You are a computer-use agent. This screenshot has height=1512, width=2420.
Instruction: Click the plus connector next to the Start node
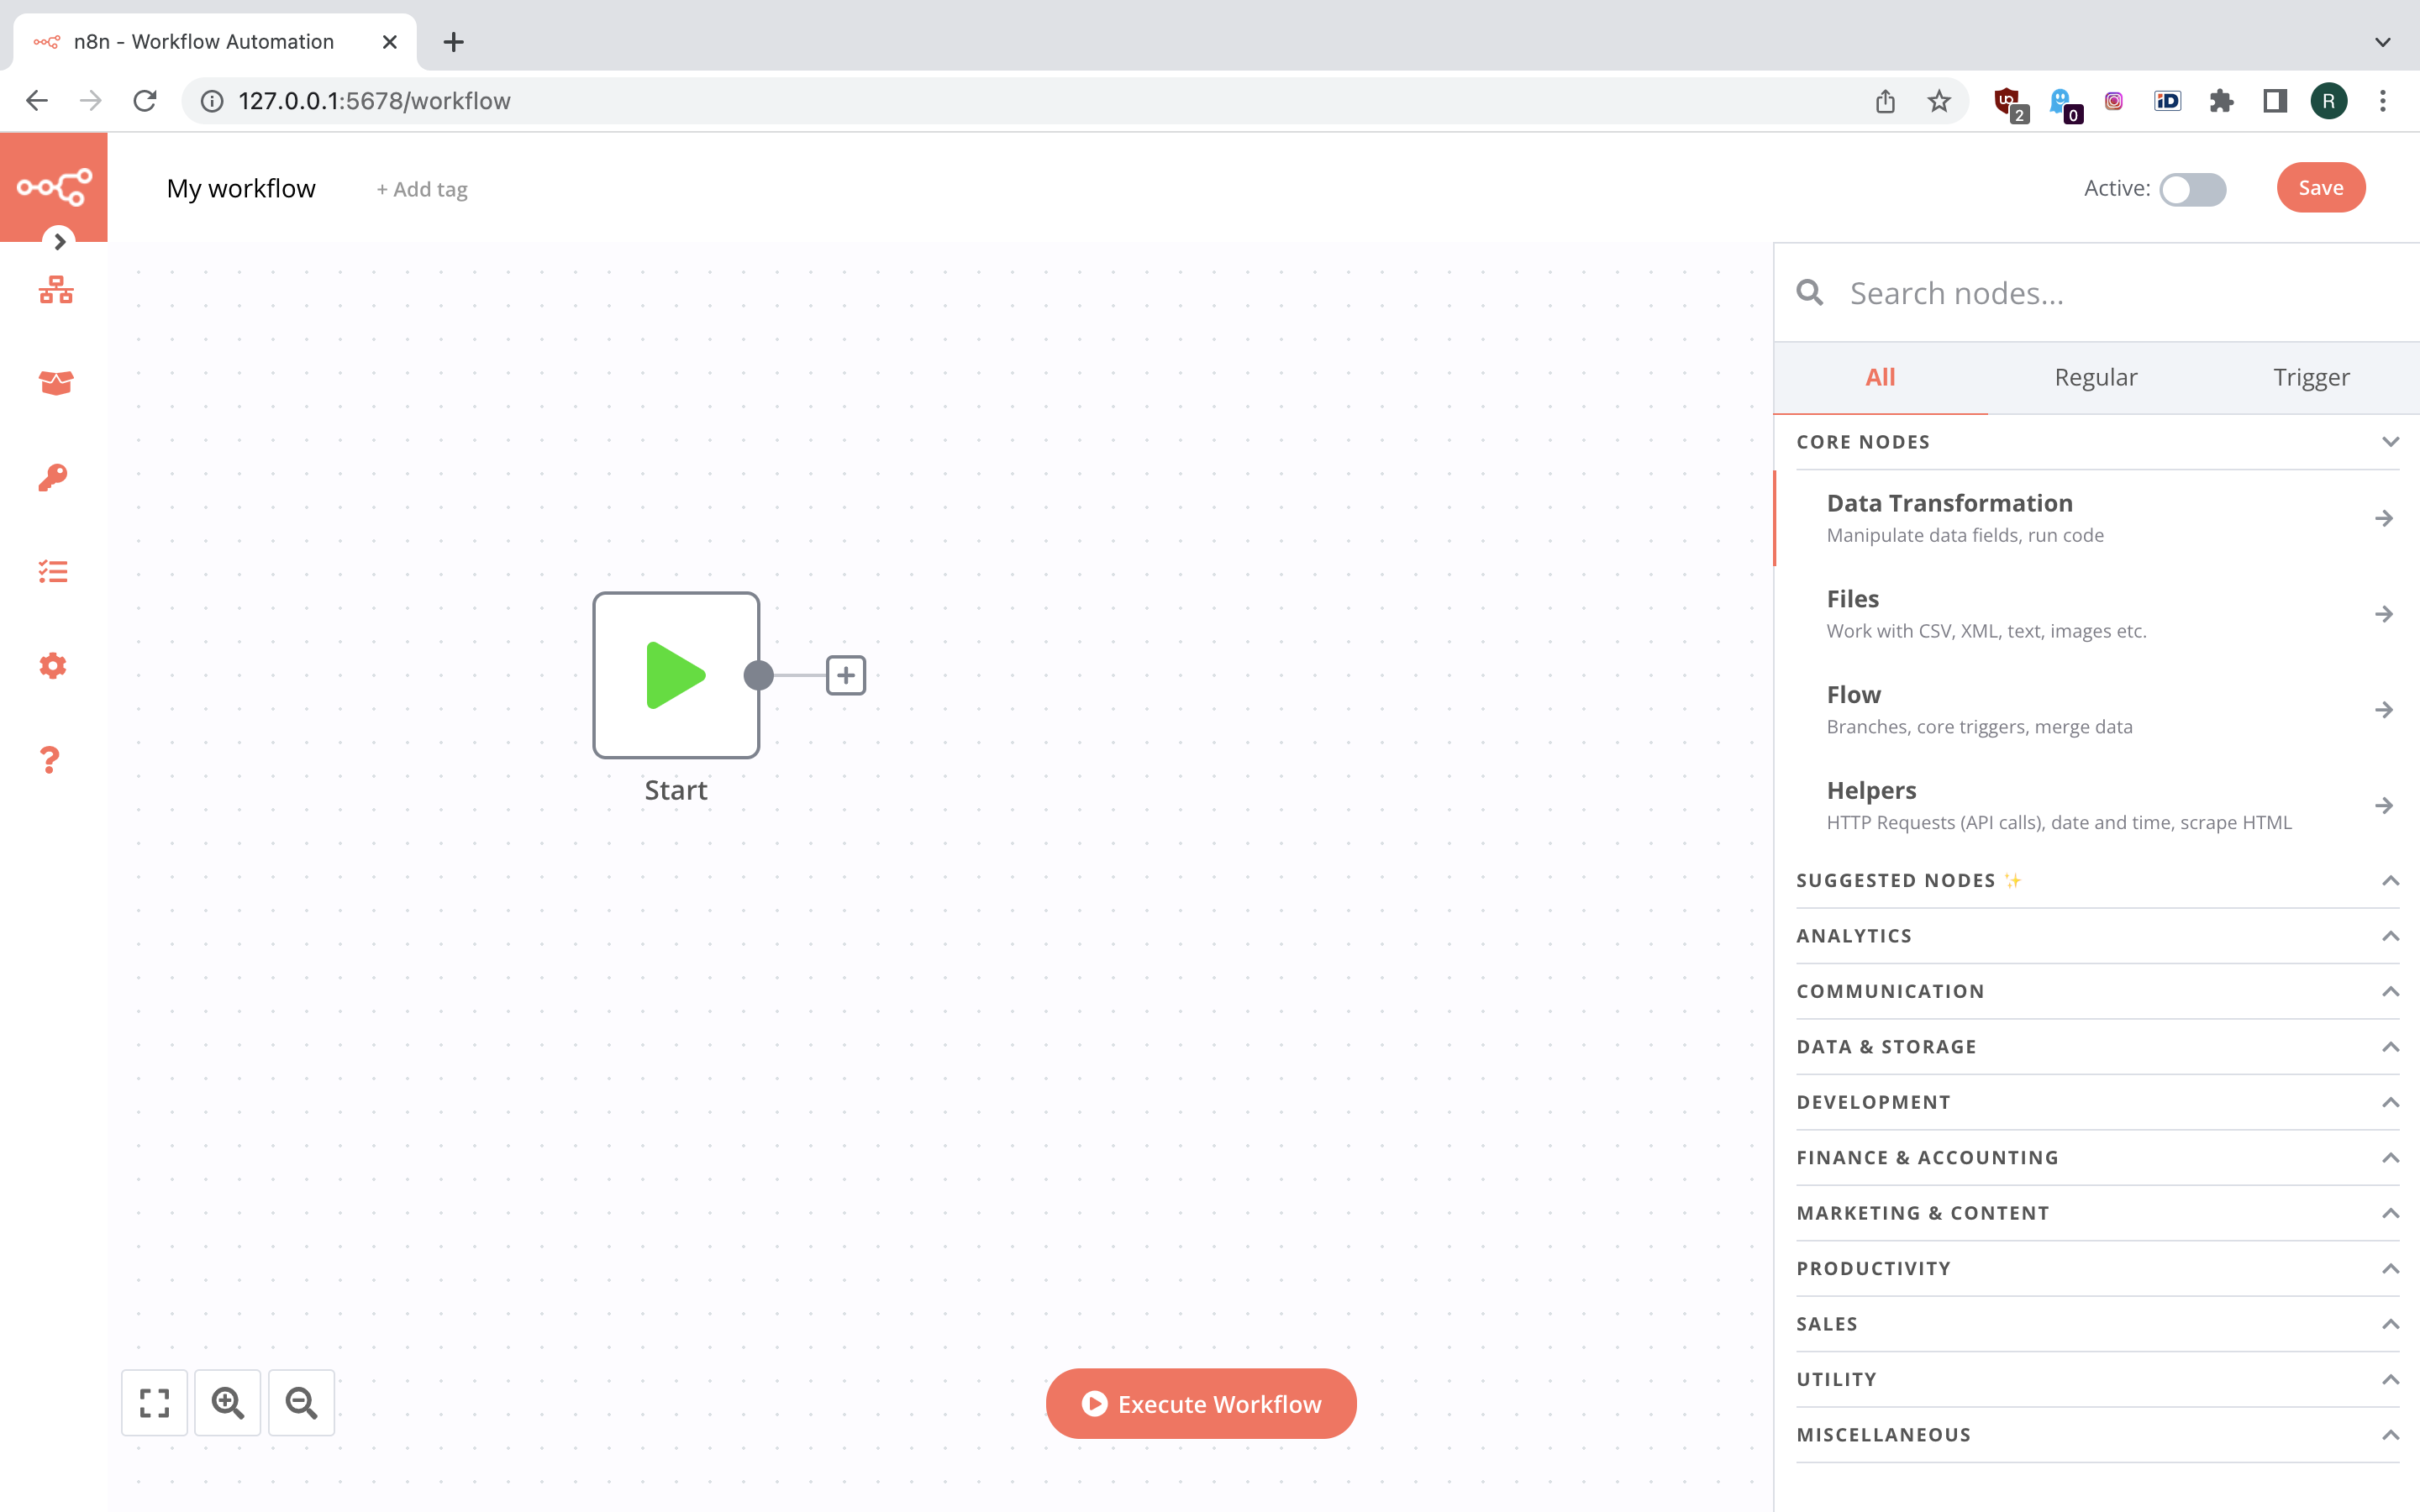click(x=846, y=675)
